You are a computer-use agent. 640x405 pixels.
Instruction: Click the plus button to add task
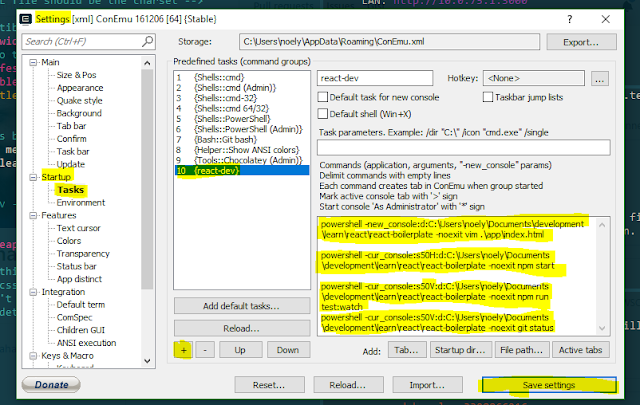[x=184, y=350]
